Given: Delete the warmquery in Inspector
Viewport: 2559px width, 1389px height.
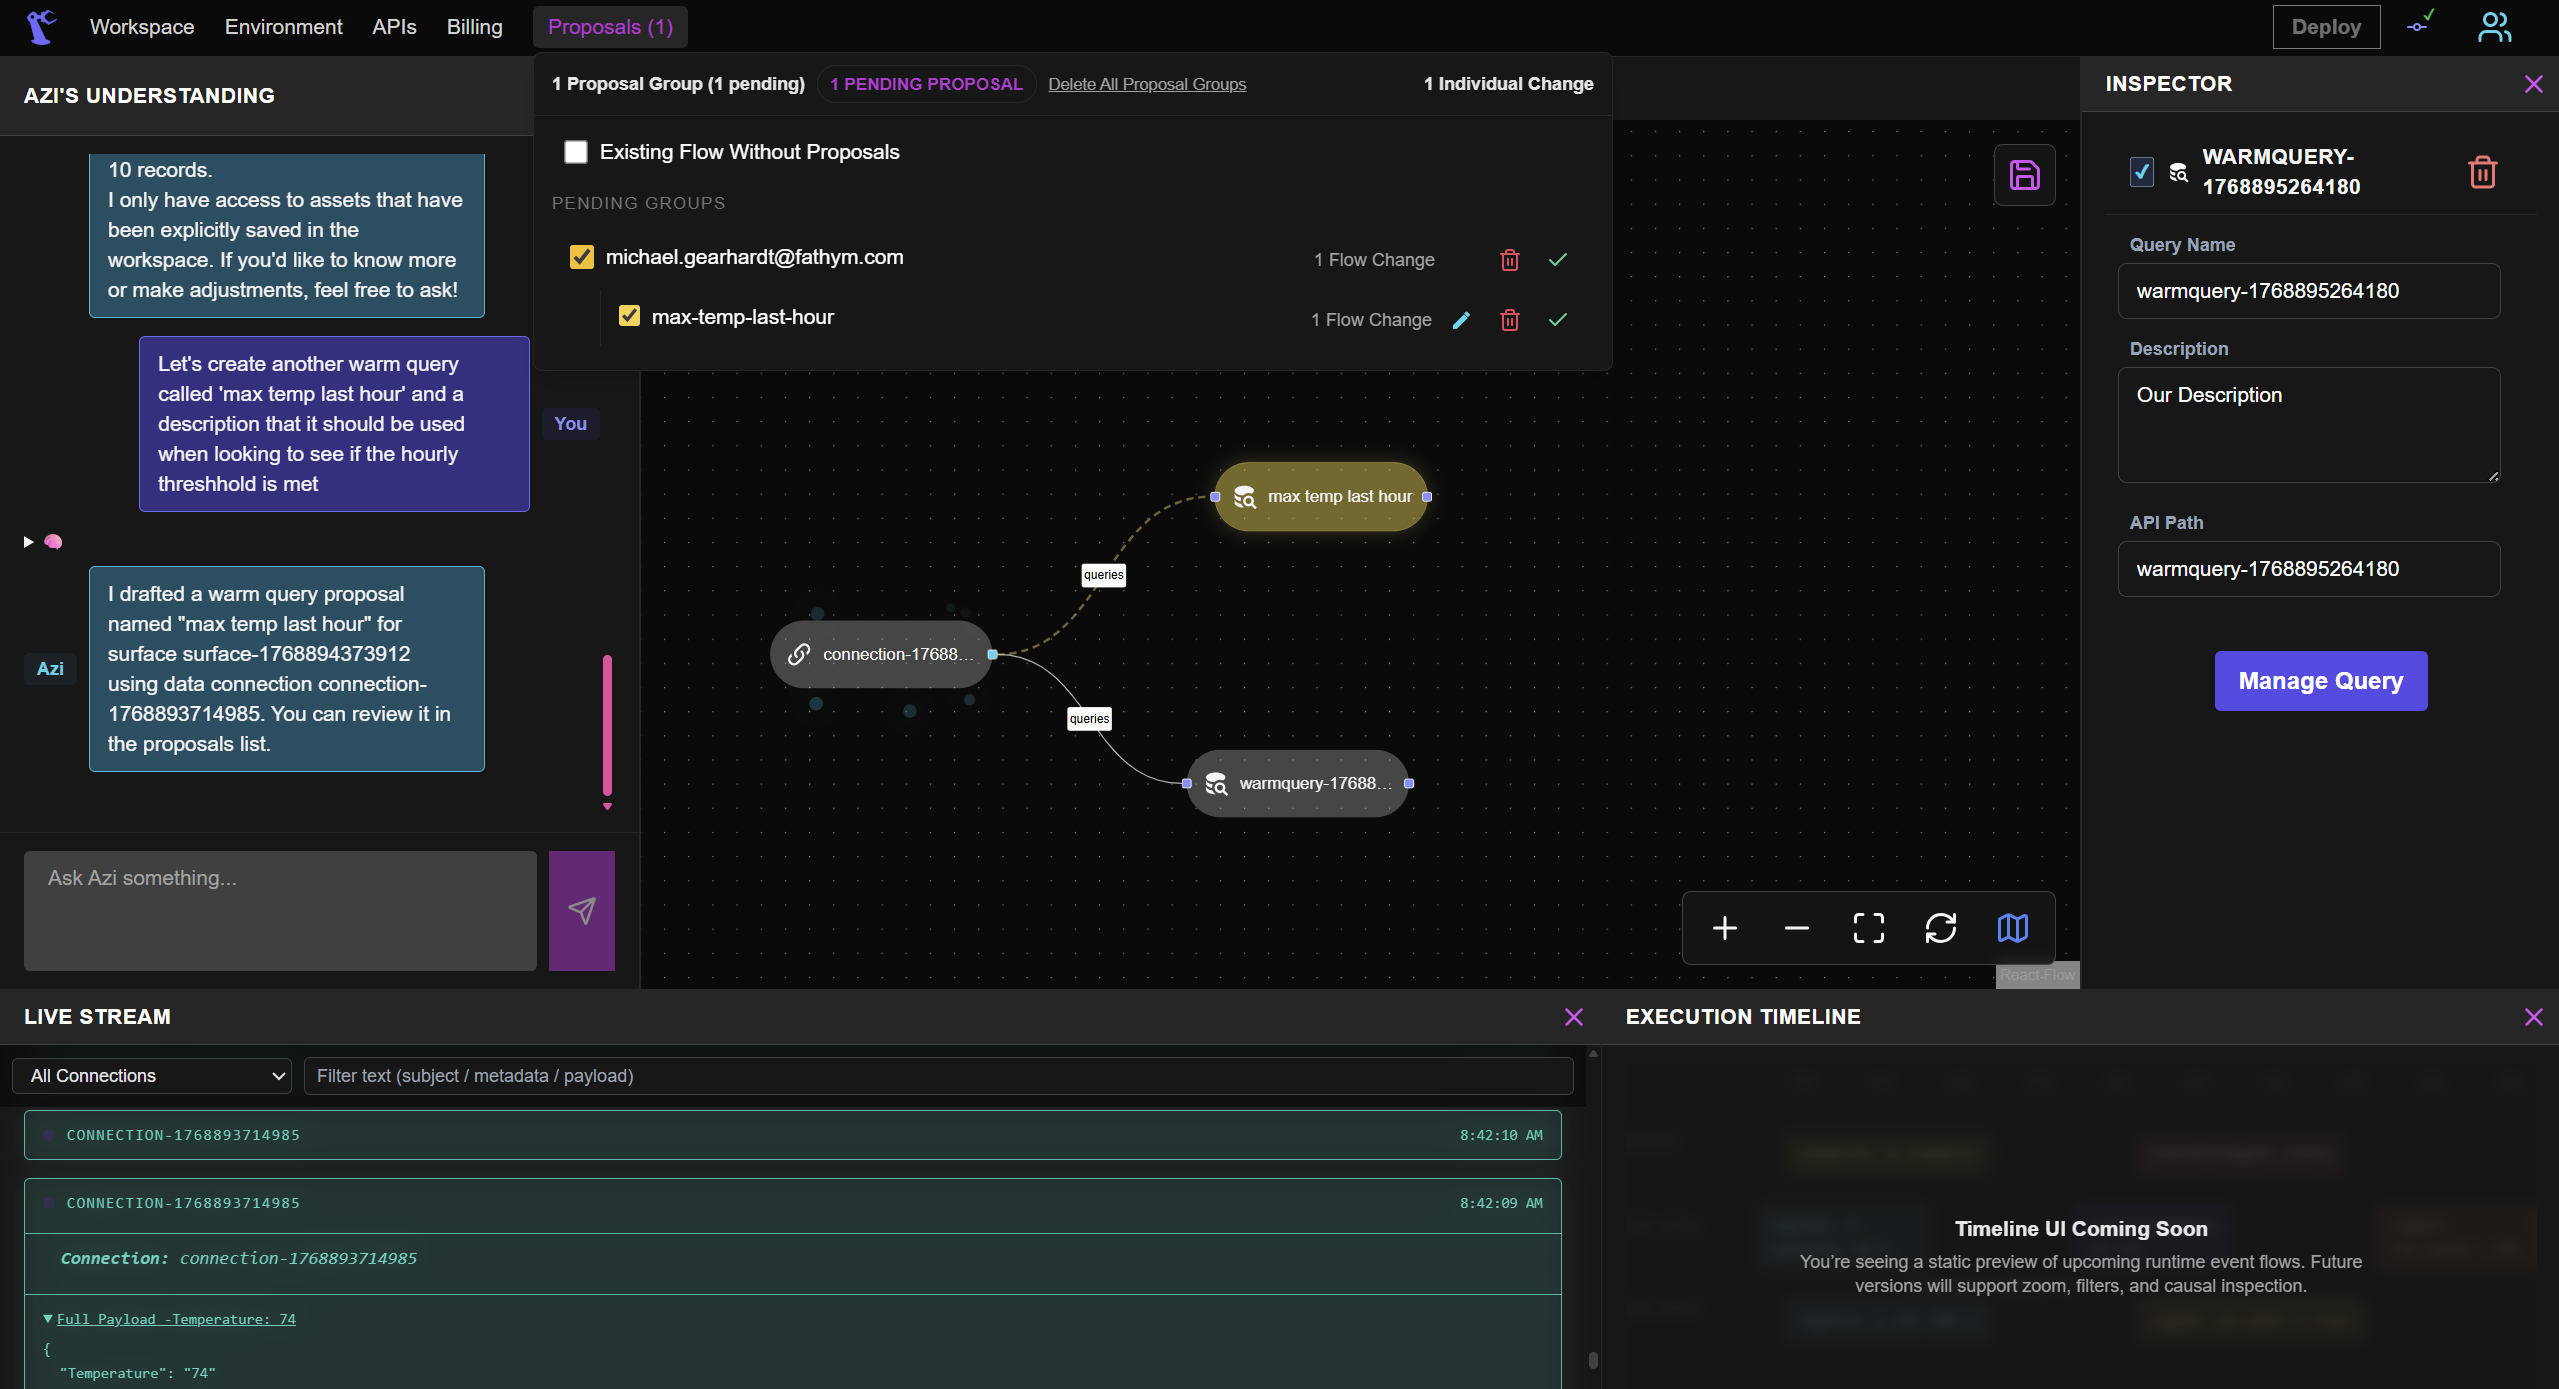Looking at the screenshot, I should 2483,172.
